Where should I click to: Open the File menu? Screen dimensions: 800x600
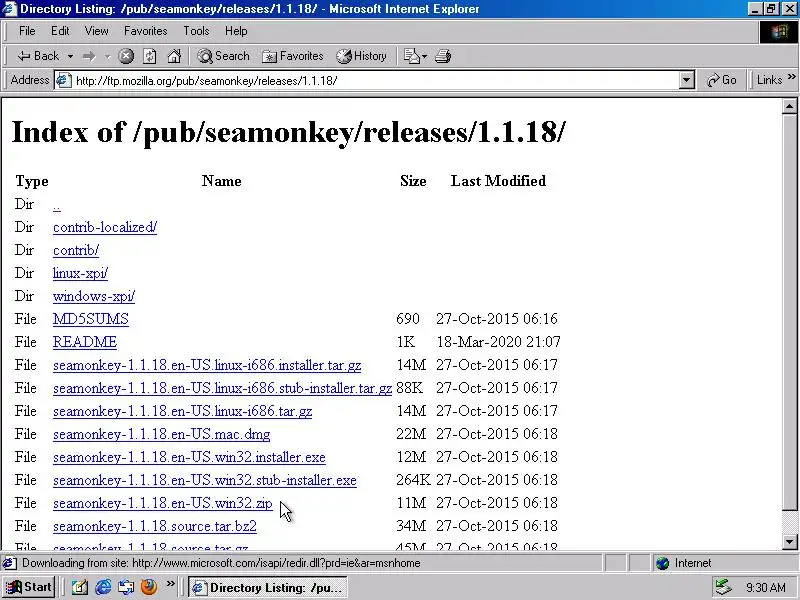click(x=27, y=31)
